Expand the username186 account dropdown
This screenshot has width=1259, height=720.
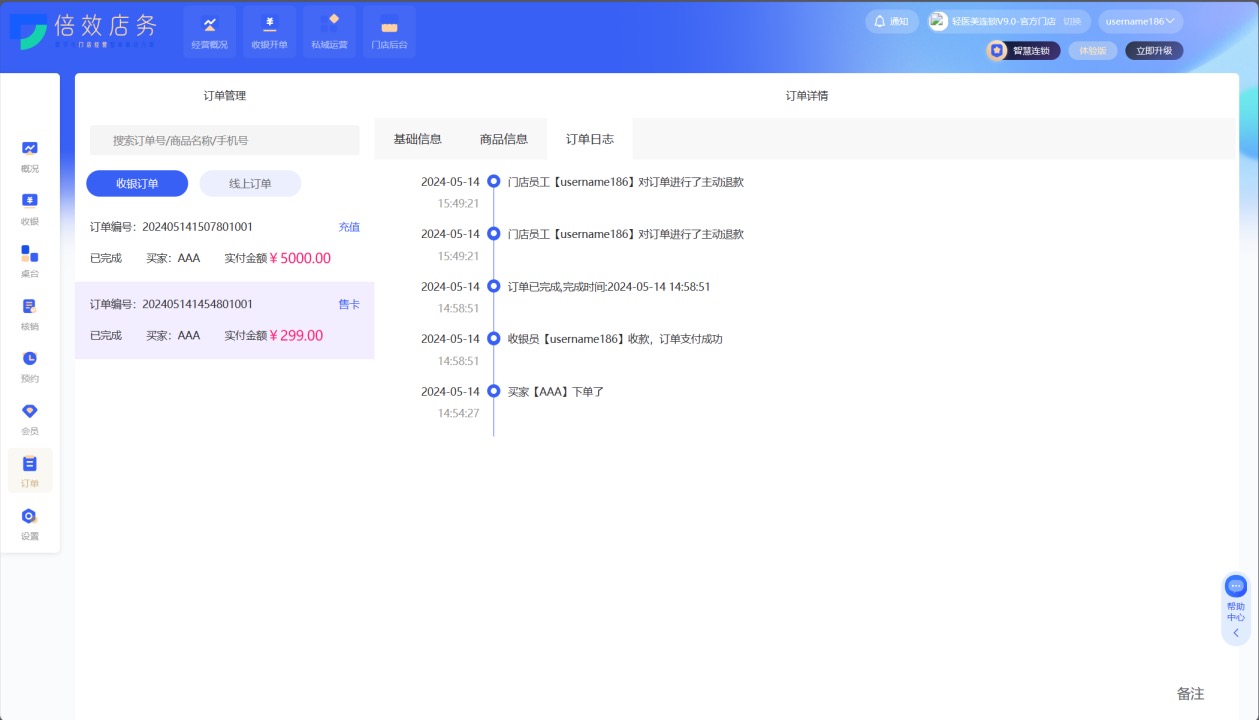click(1140, 21)
